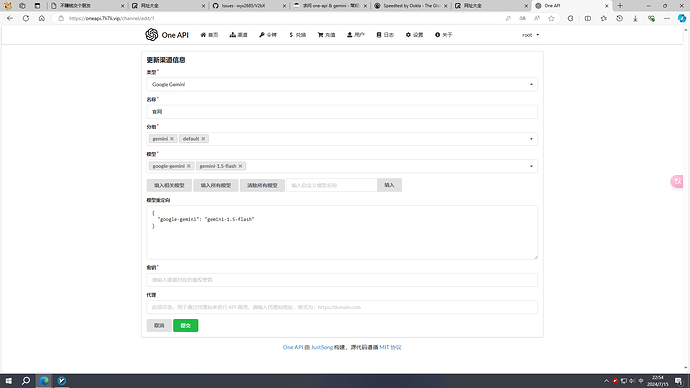
Task: Remove the gemini group tag
Action: (x=172, y=139)
